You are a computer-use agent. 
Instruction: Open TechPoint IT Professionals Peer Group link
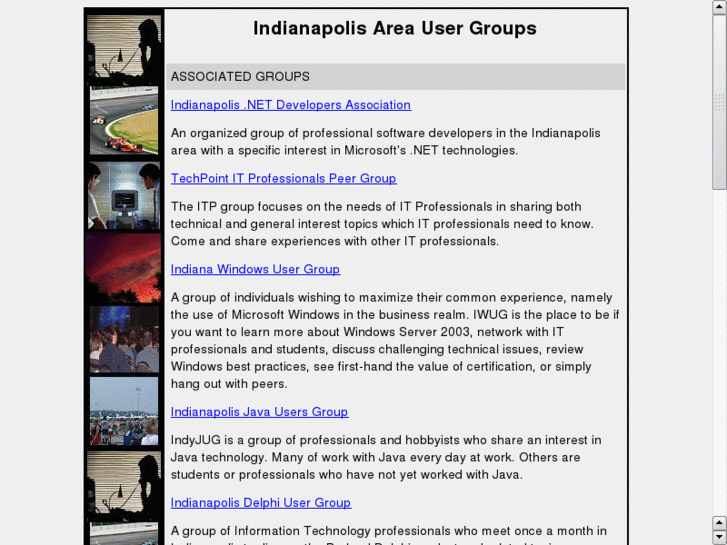point(283,179)
